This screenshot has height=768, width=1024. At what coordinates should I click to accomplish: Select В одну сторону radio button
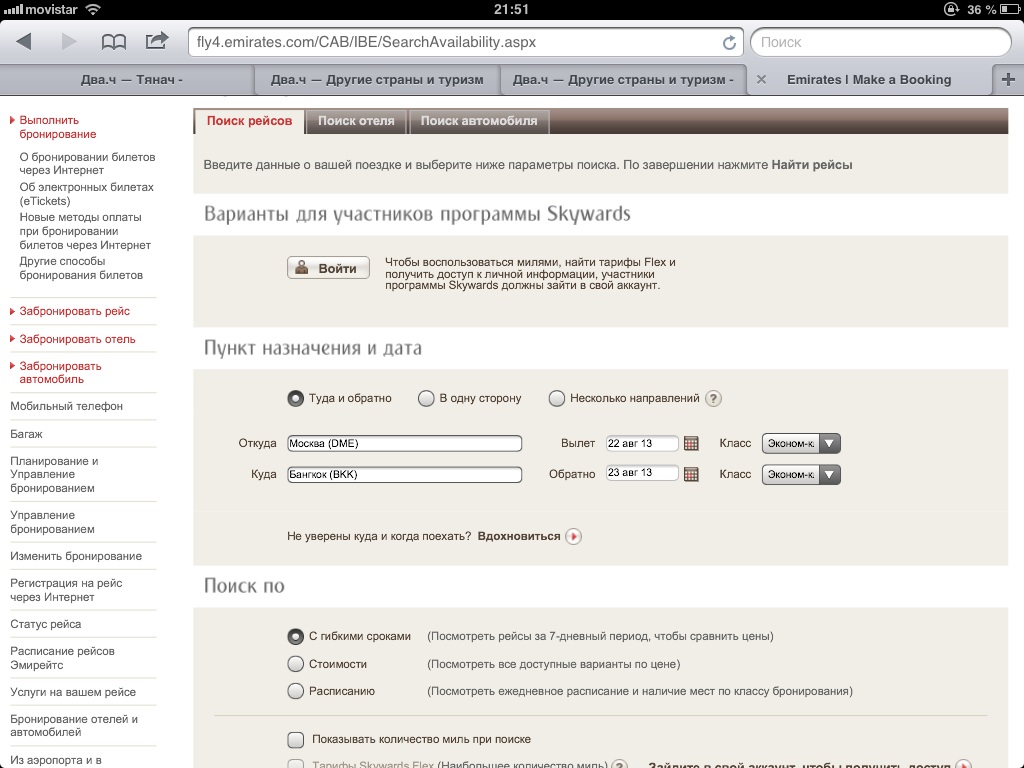[x=426, y=398]
